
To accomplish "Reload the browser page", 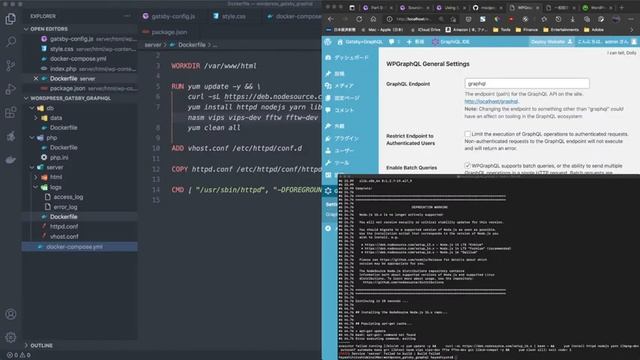I will 359,19.
